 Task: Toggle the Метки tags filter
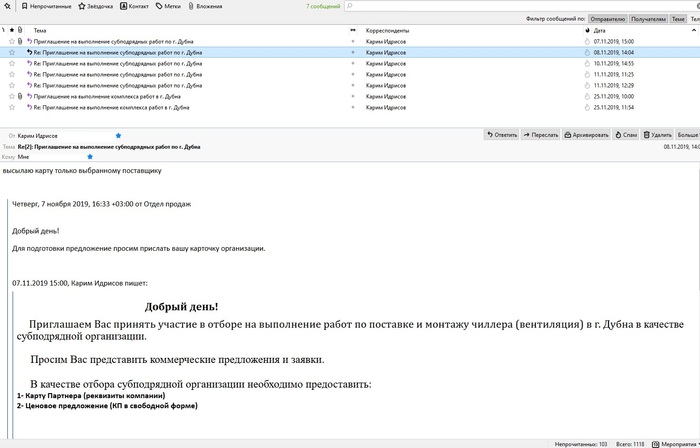168,6
